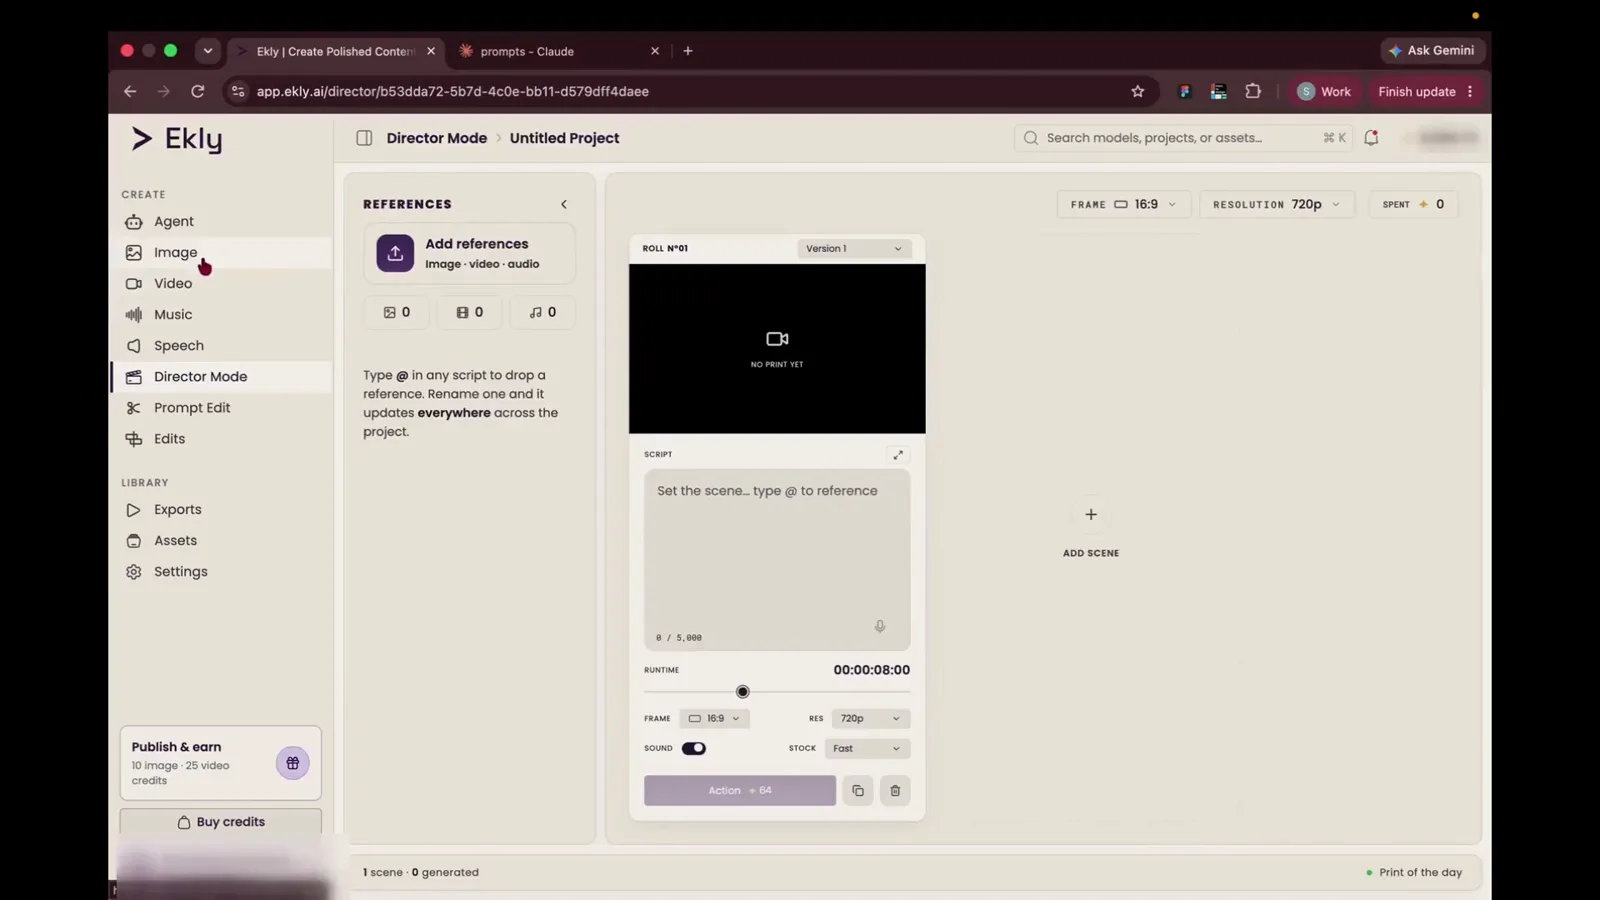Go back in browser
The image size is (1600, 900).
click(130, 91)
